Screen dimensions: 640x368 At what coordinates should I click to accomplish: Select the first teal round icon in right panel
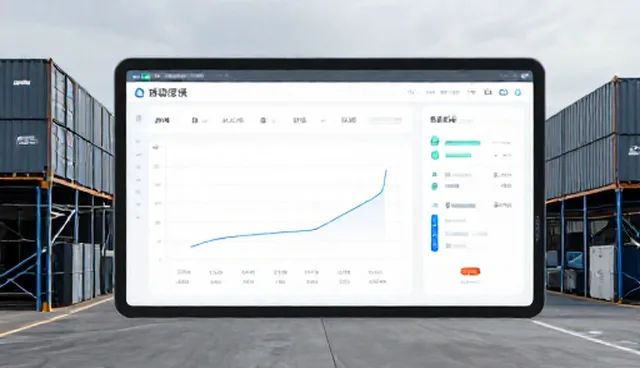[x=435, y=142]
